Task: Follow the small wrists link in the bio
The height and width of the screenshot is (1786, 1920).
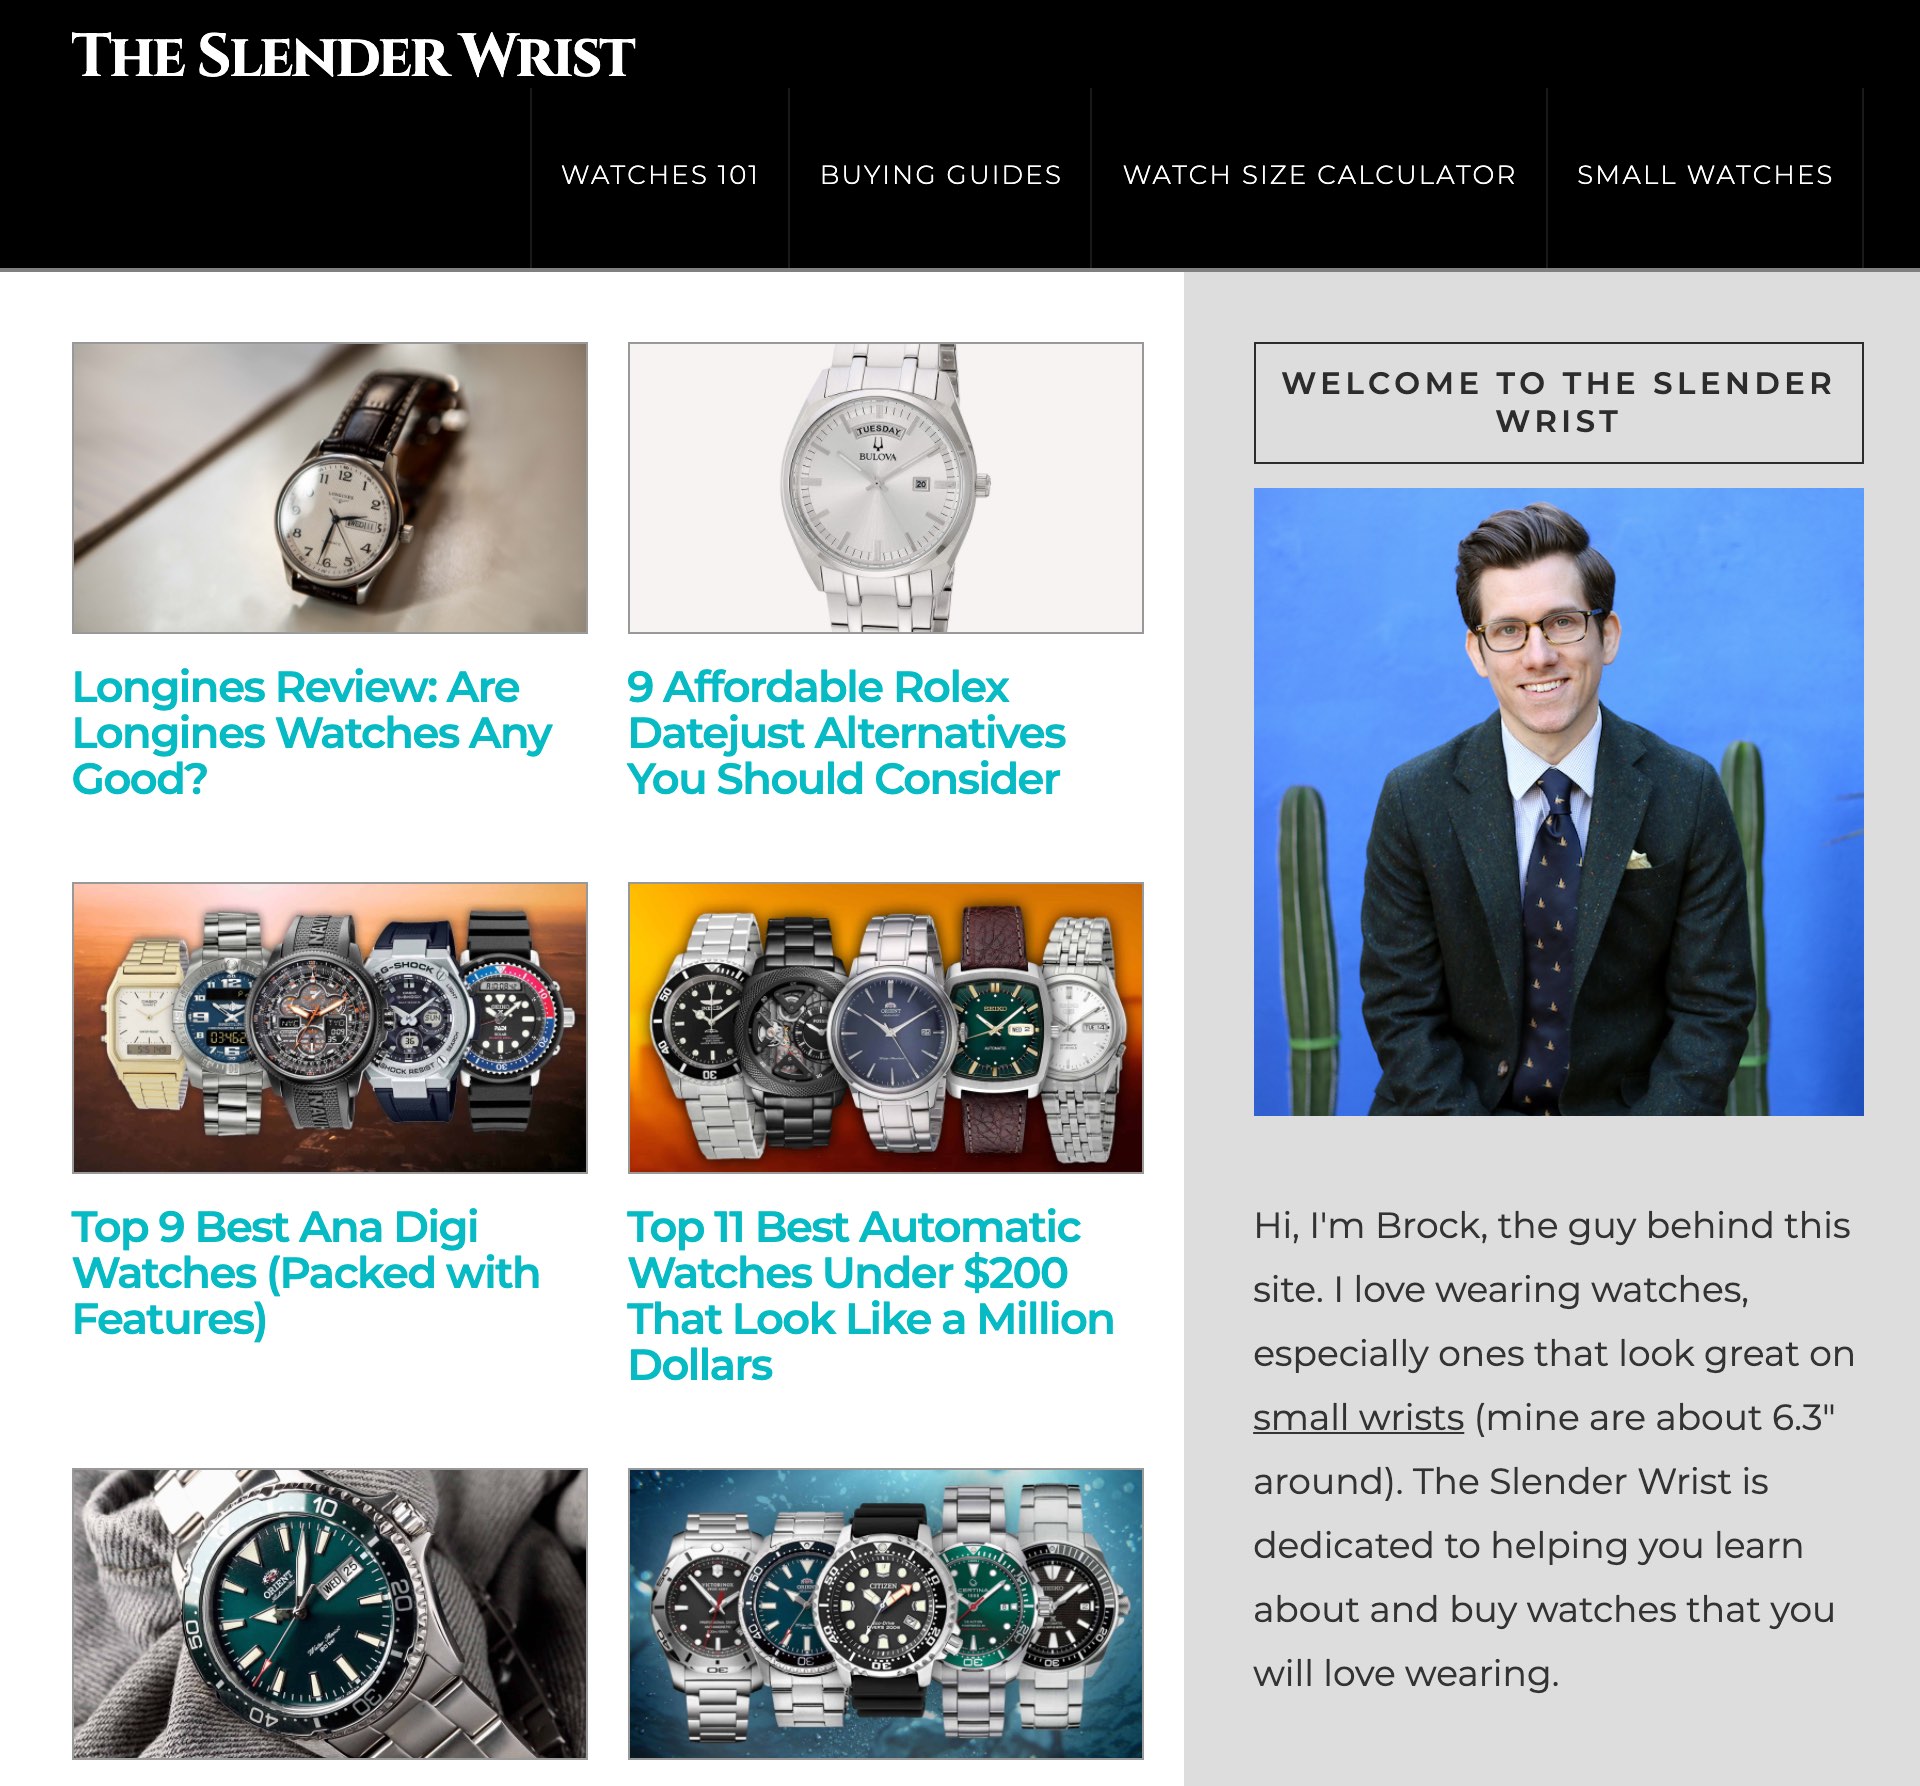Action: coord(1358,1418)
